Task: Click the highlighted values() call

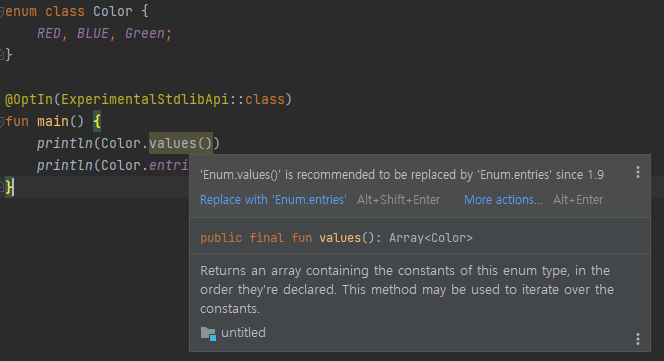Action: click(181, 143)
